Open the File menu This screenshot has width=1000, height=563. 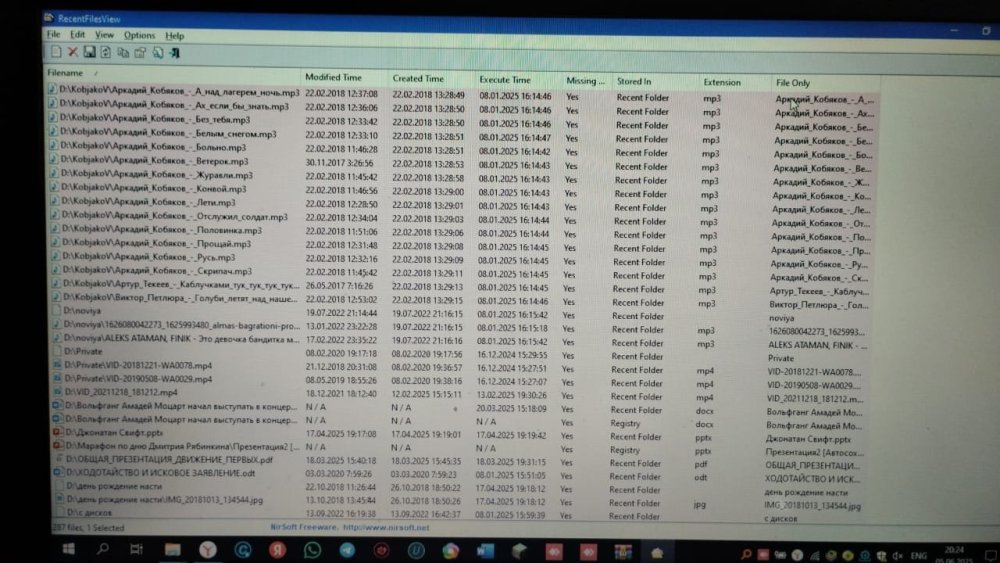click(x=54, y=34)
